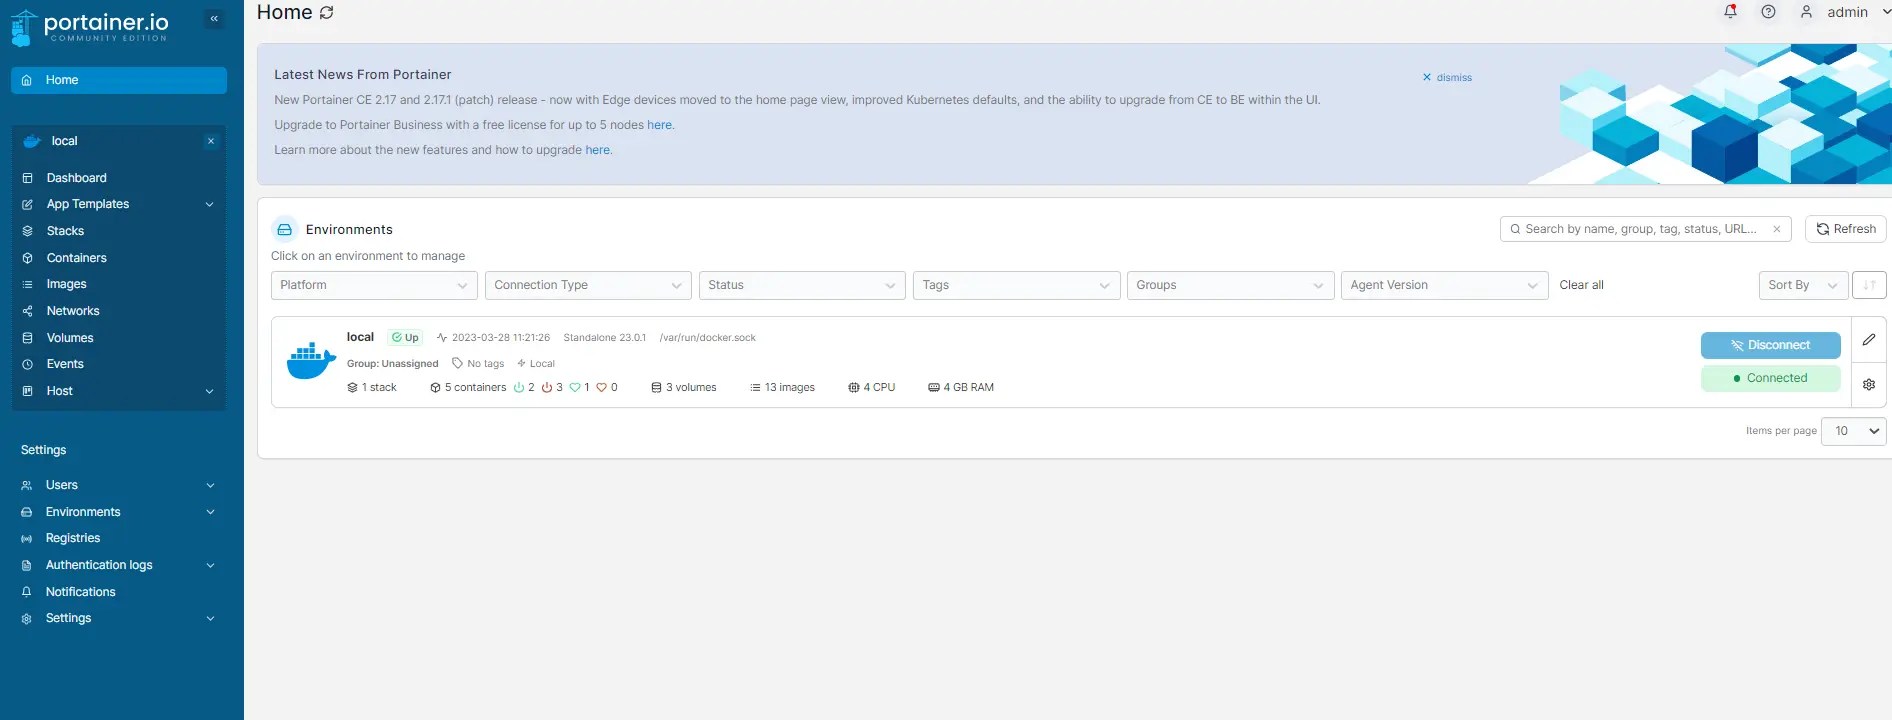Screen dimensions: 1892x720
Task: Click the RAM memory icon
Action: 933,388
